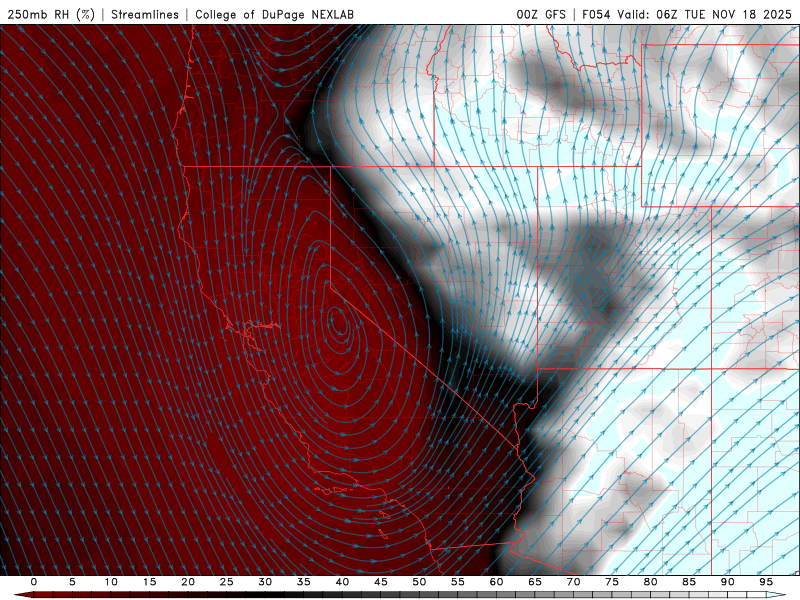Click the "45" label on the color scale
Screen dimensions: 800x600
pyautogui.click(x=381, y=582)
